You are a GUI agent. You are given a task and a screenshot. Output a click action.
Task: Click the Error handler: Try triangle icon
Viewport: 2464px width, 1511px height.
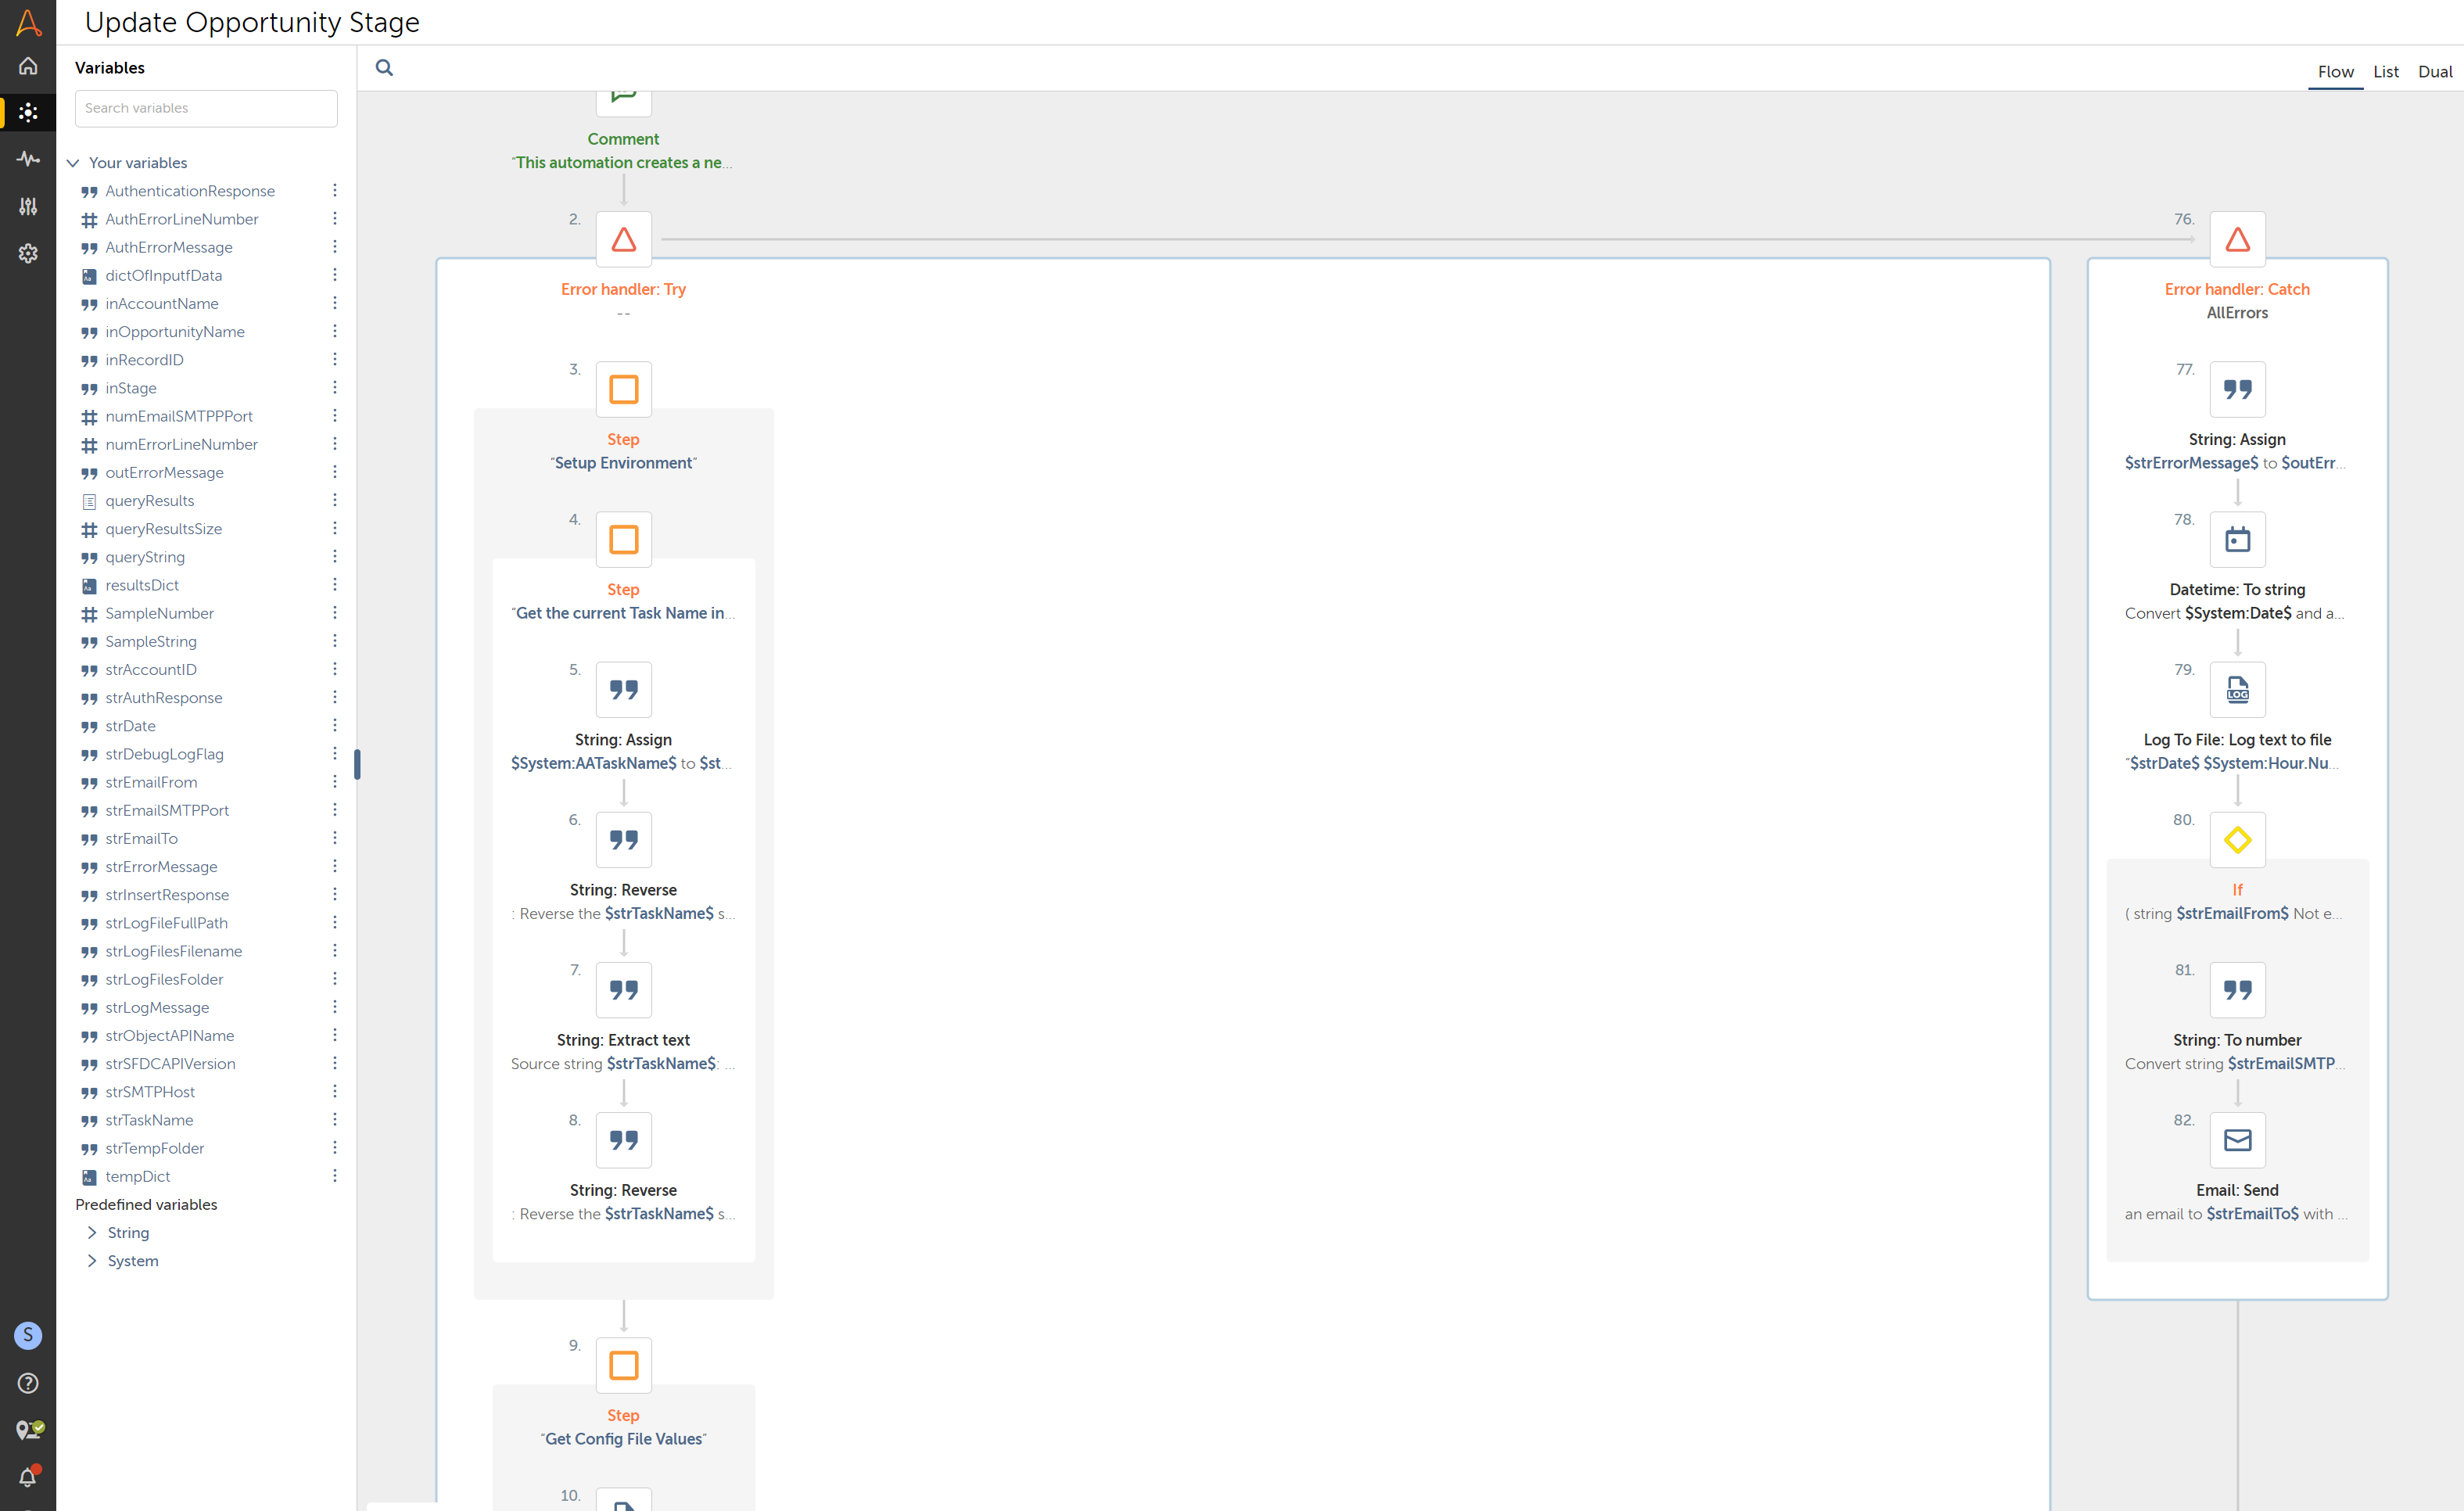point(623,240)
